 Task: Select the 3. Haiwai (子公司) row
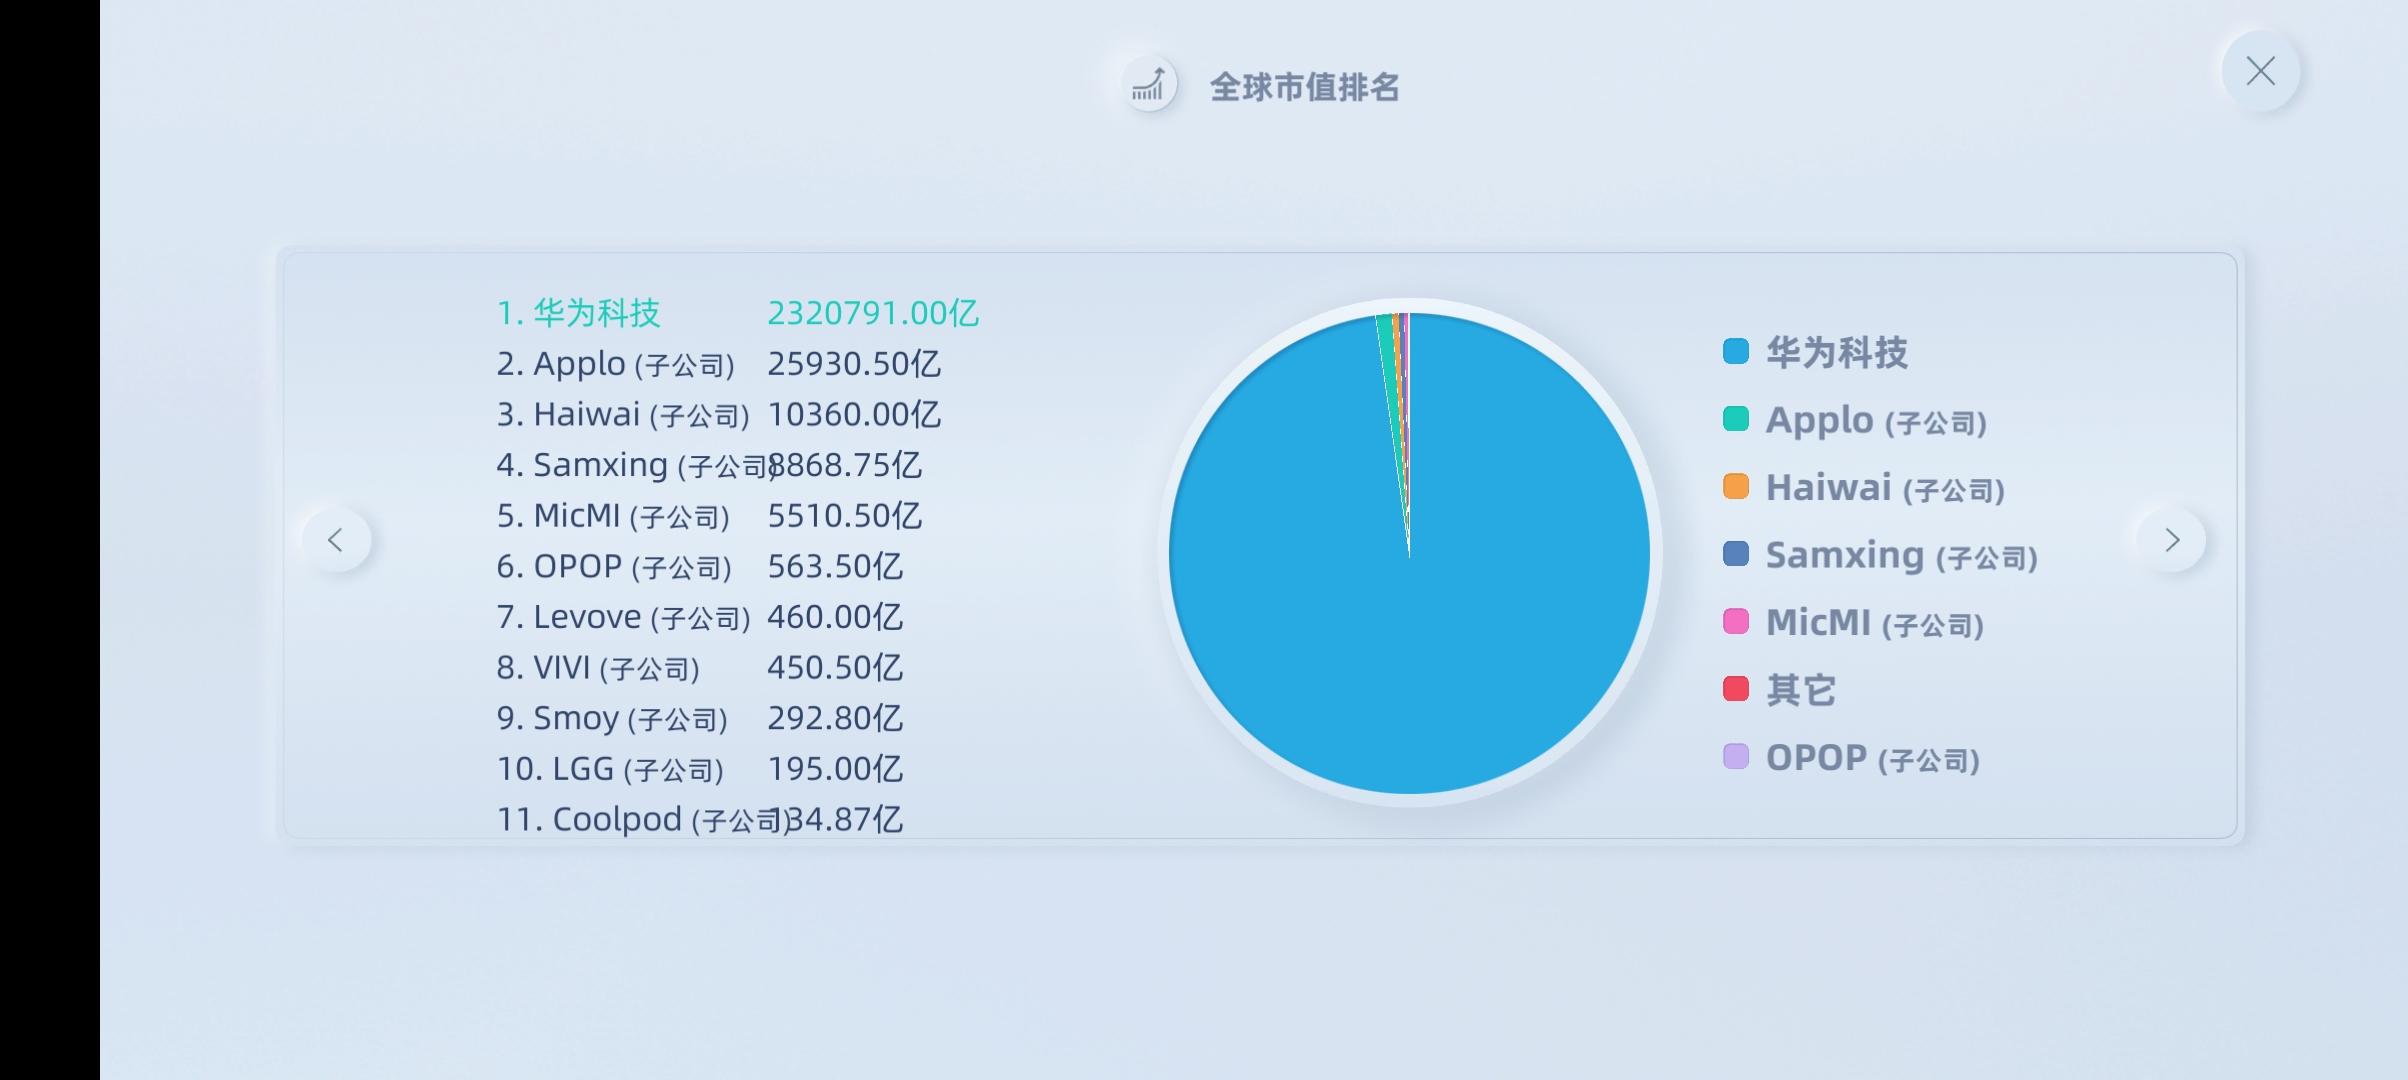click(719, 415)
